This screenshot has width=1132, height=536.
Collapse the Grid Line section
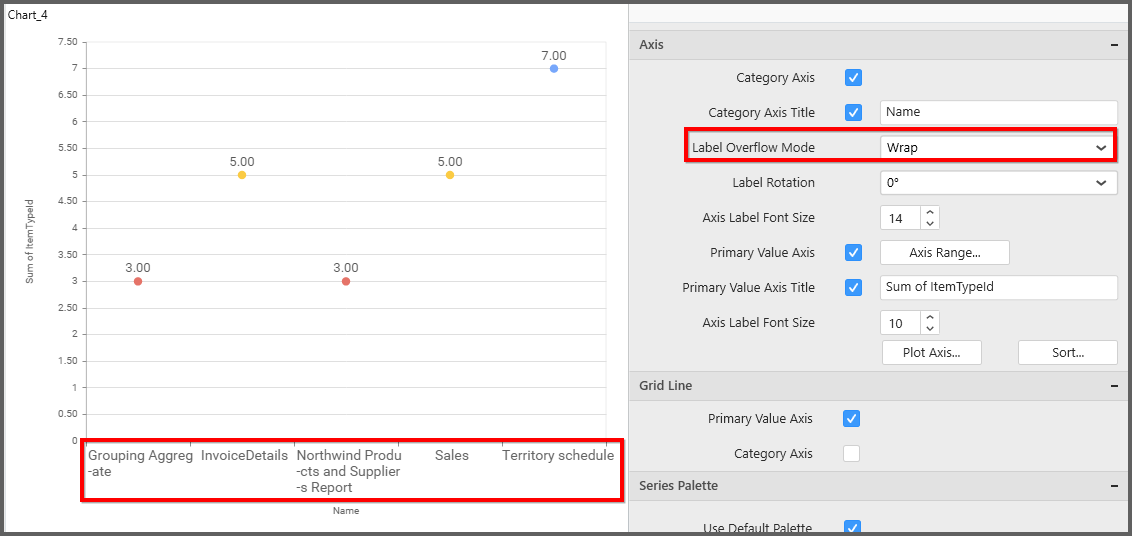tap(1113, 386)
